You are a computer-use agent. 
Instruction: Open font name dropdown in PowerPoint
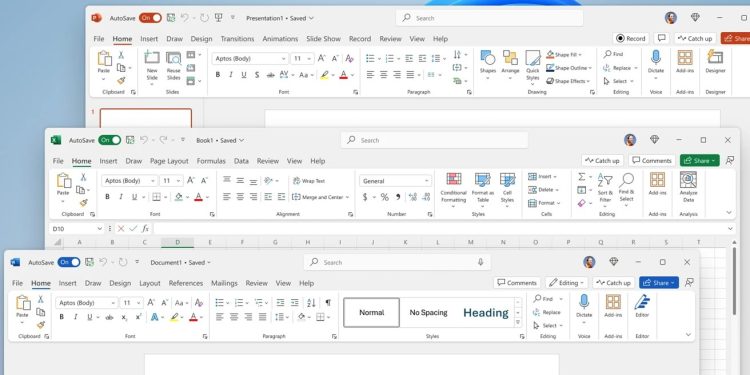pos(283,58)
